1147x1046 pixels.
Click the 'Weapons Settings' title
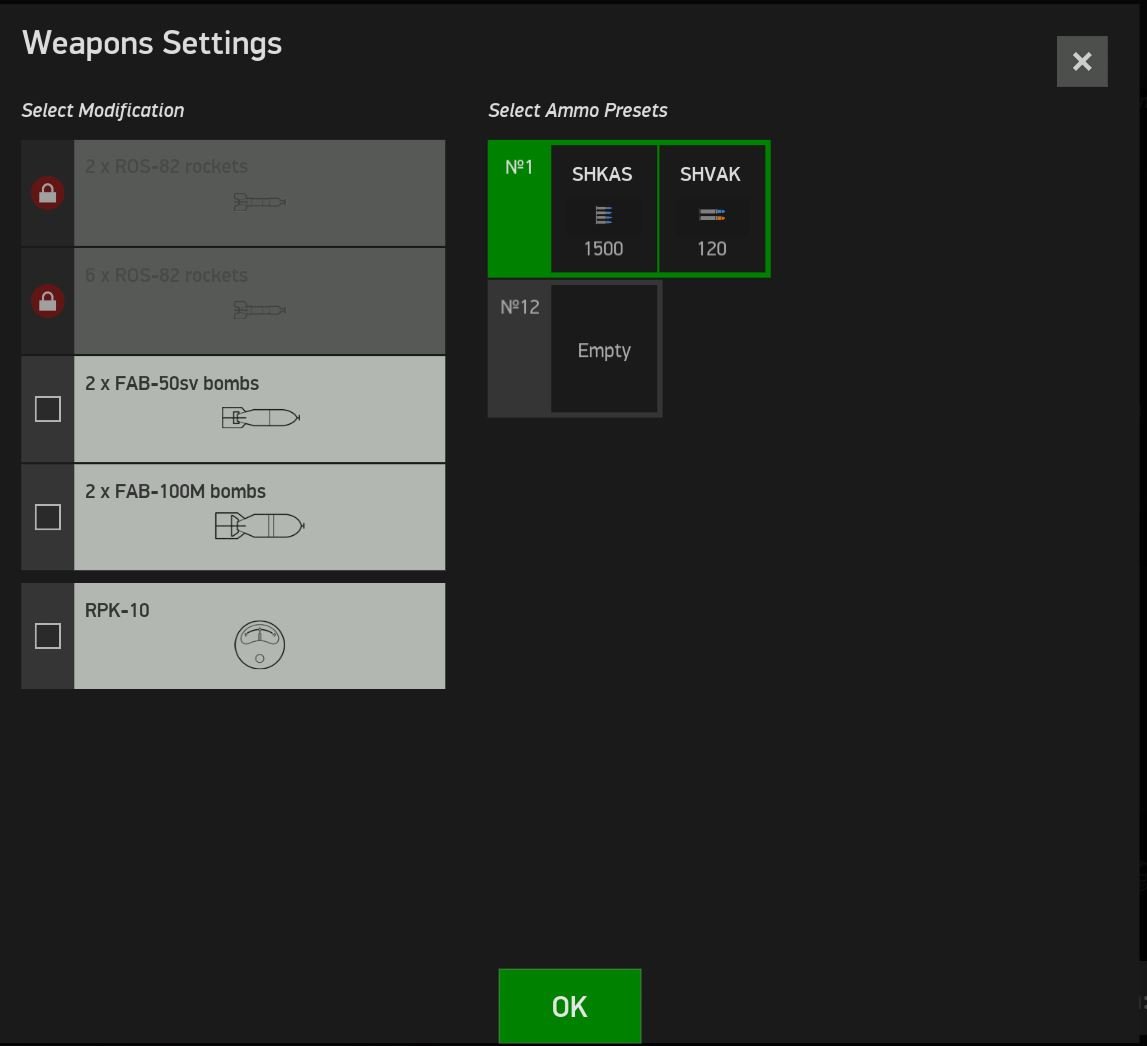[x=152, y=43]
